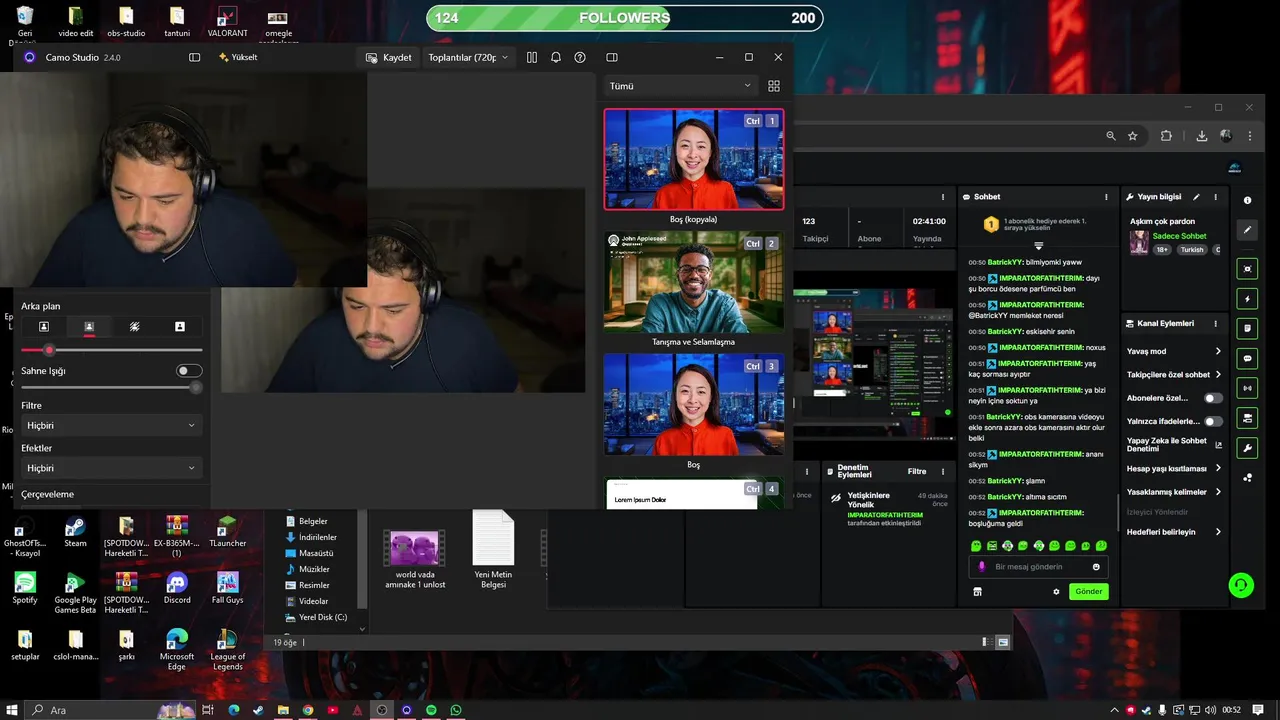1280x720 pixels.
Task: Edit stream info with Yayın bilgisi pencil
Action: [1196, 197]
